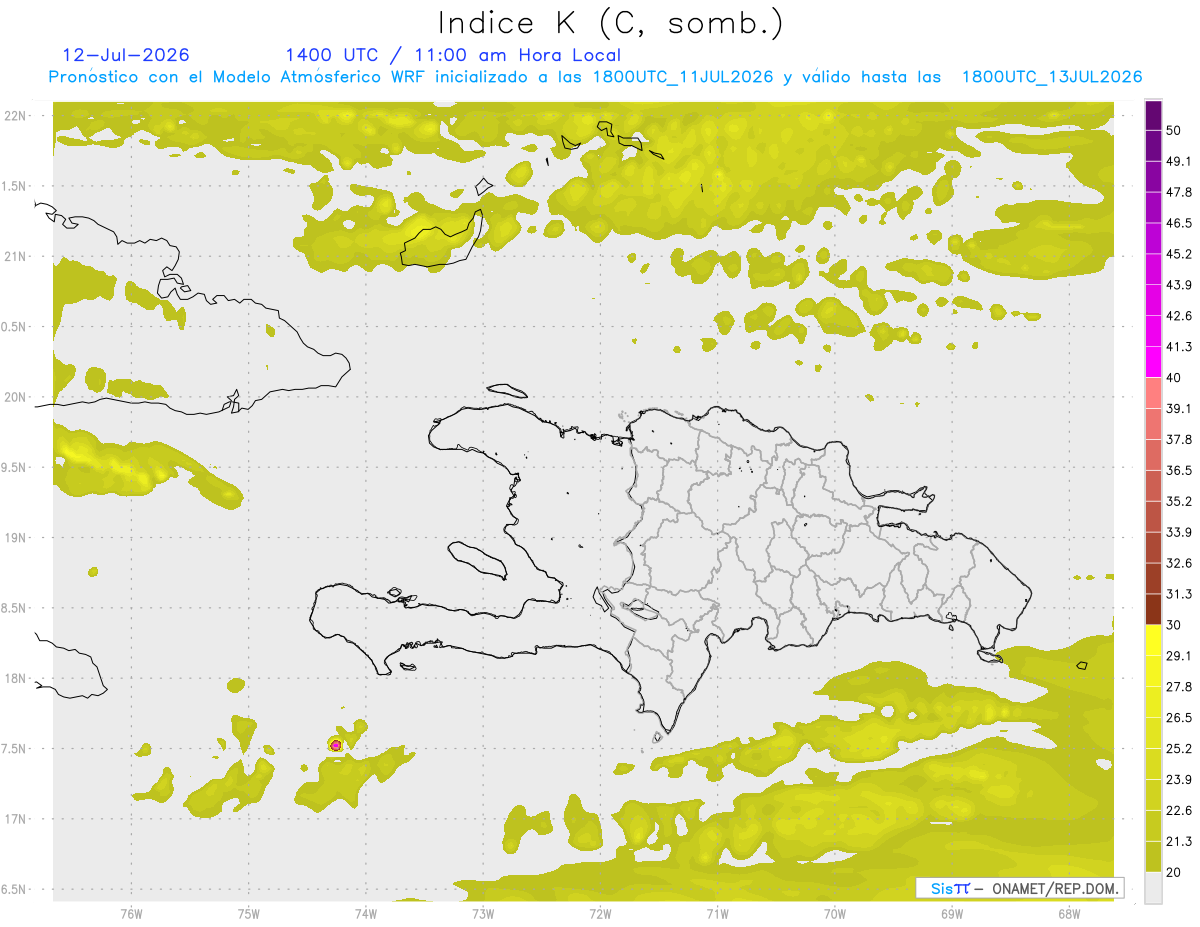The height and width of the screenshot is (927, 1200).
Task: Click scale label "32.6"
Action: point(1179,563)
